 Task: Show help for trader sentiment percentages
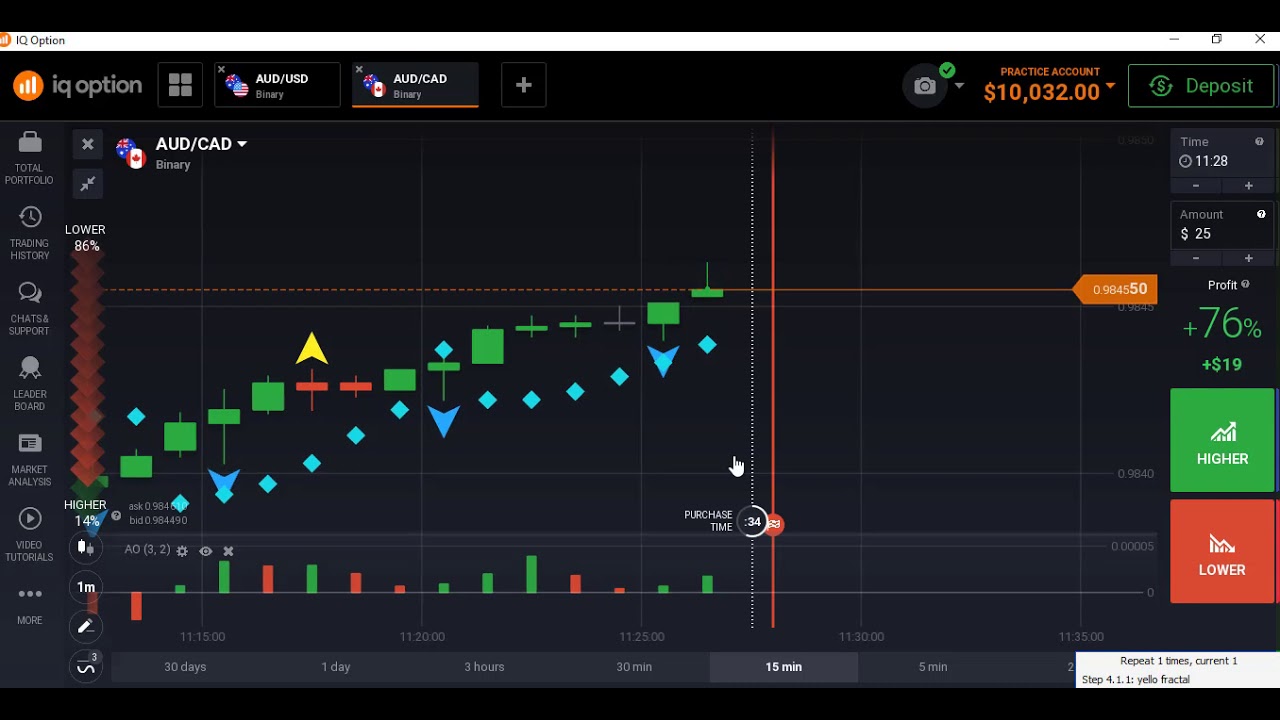[116, 516]
